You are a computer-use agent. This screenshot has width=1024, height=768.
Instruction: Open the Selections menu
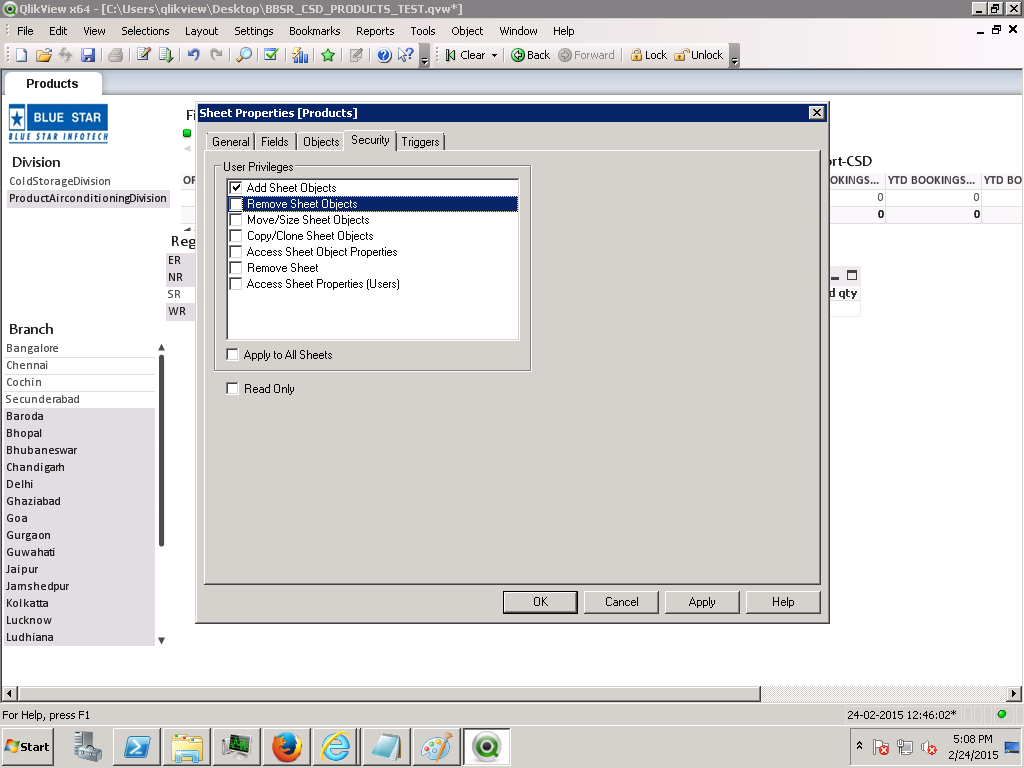point(145,31)
